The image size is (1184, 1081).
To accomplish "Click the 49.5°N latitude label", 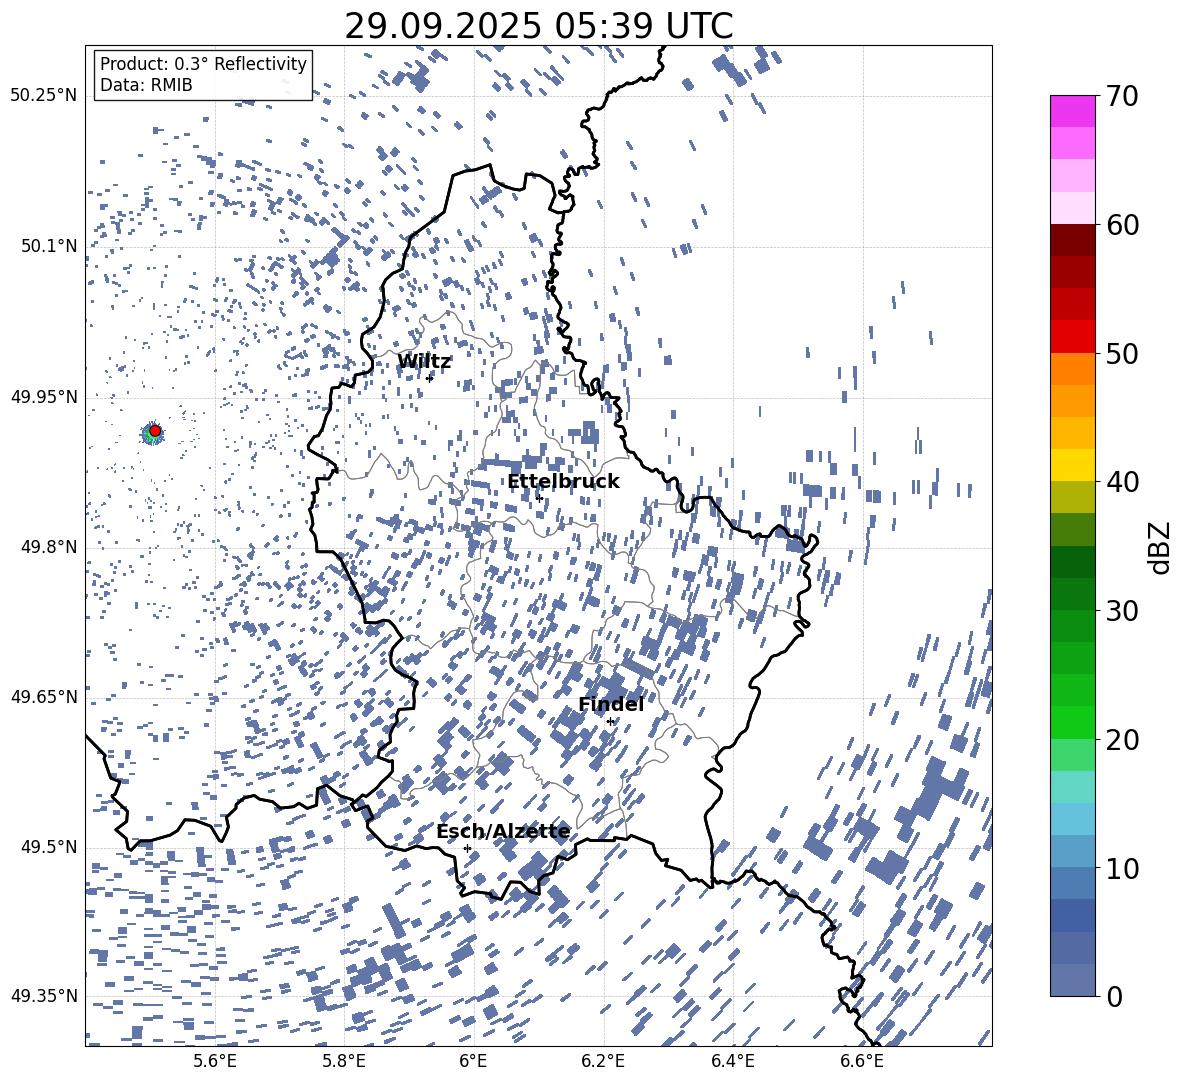I will tap(50, 846).
